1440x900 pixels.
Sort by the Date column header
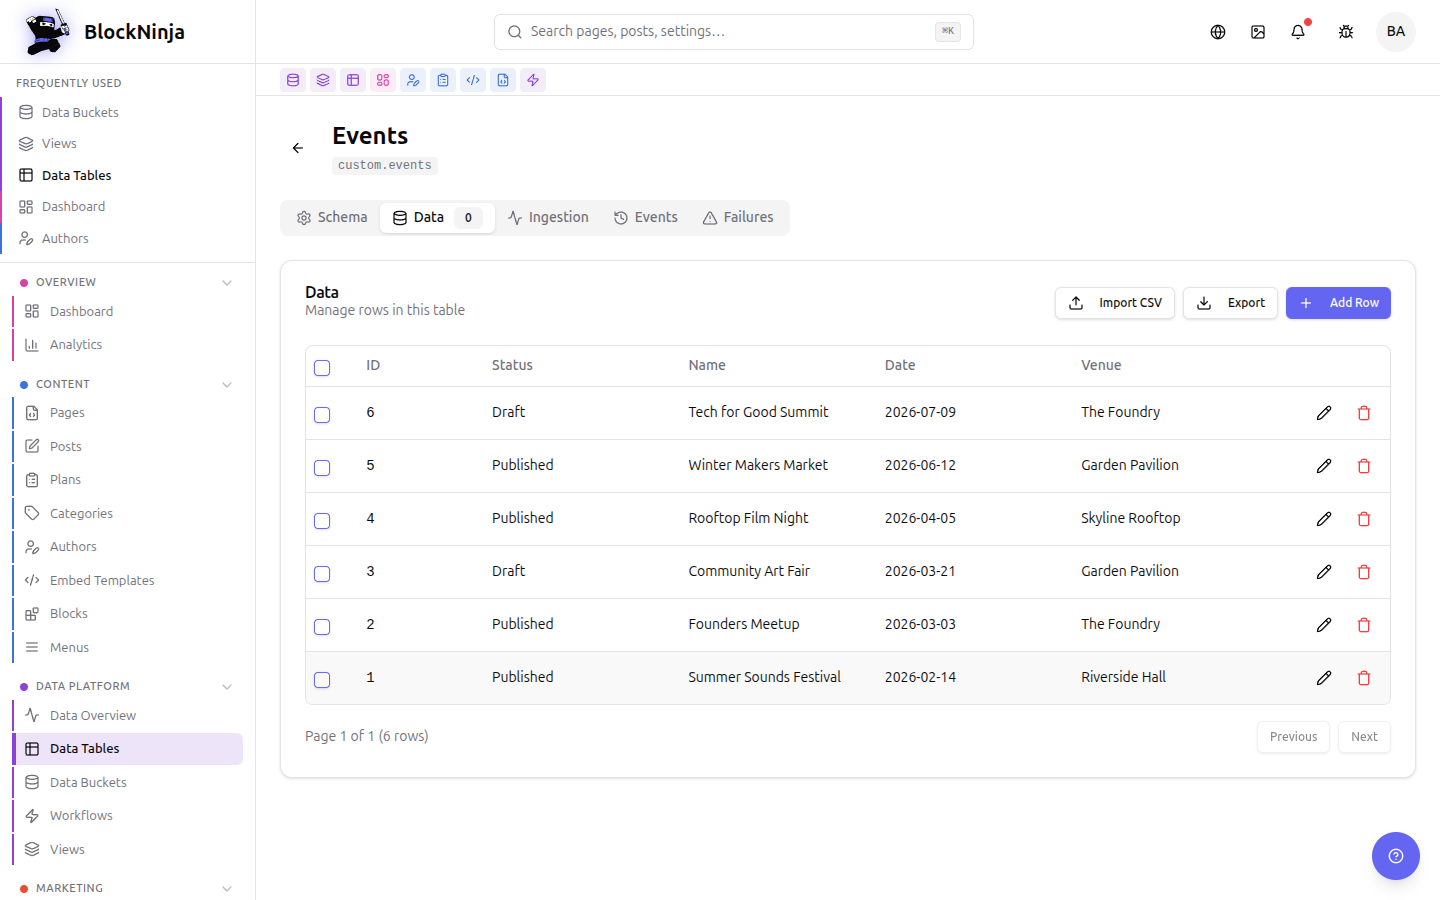tap(900, 366)
